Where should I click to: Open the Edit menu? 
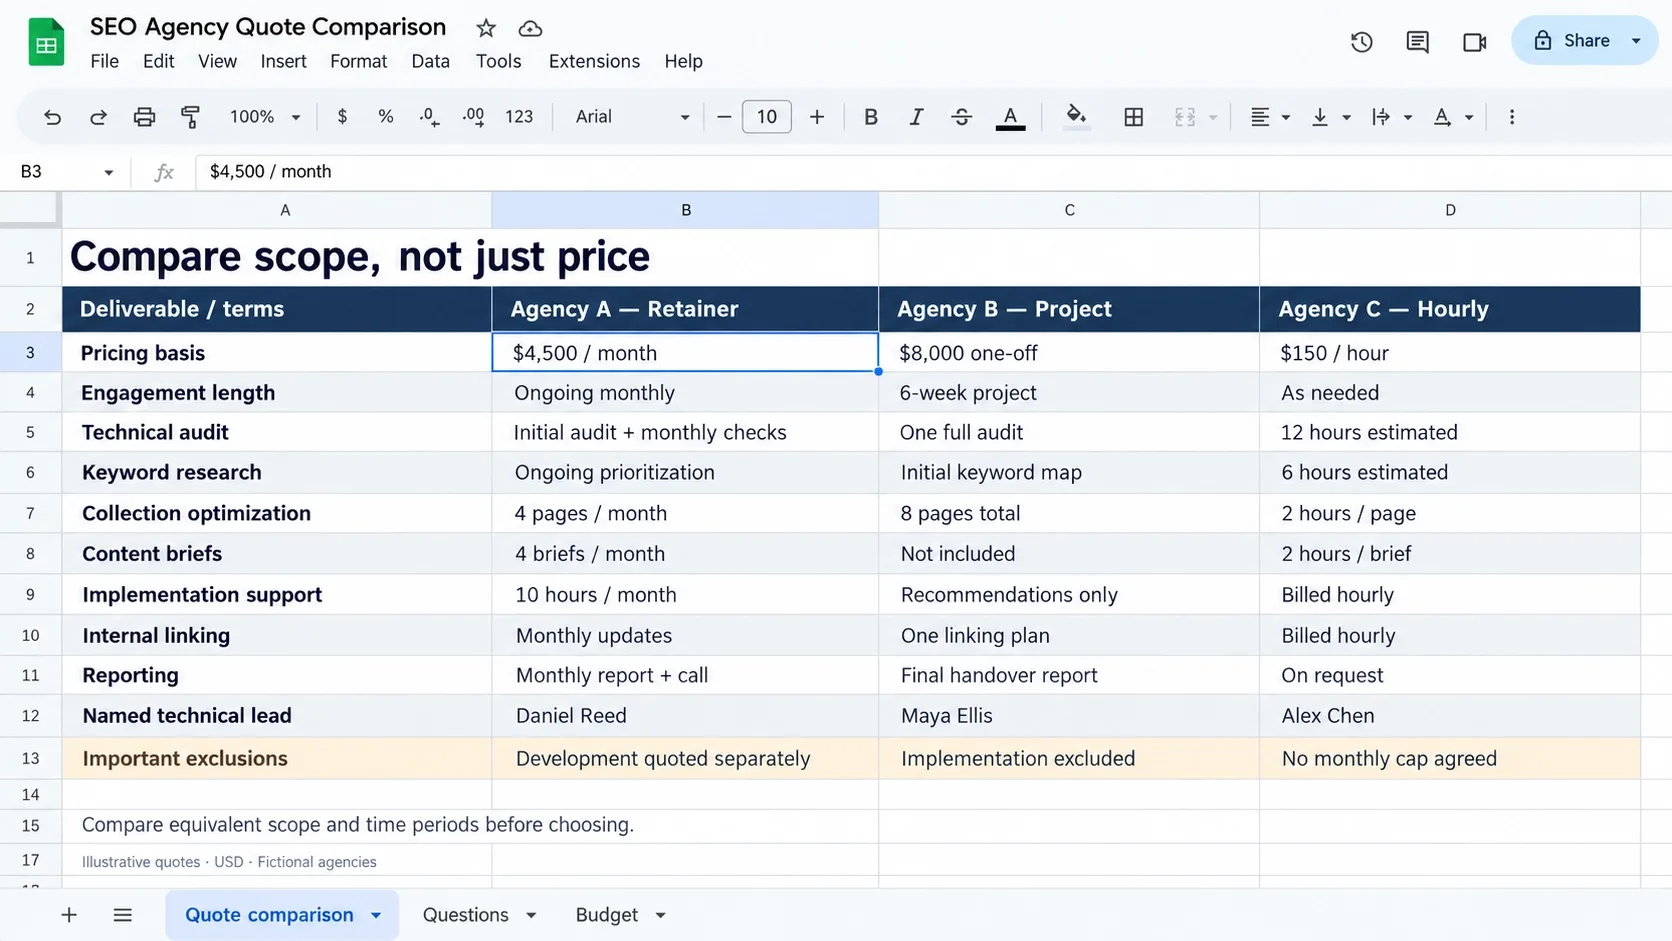tap(158, 61)
